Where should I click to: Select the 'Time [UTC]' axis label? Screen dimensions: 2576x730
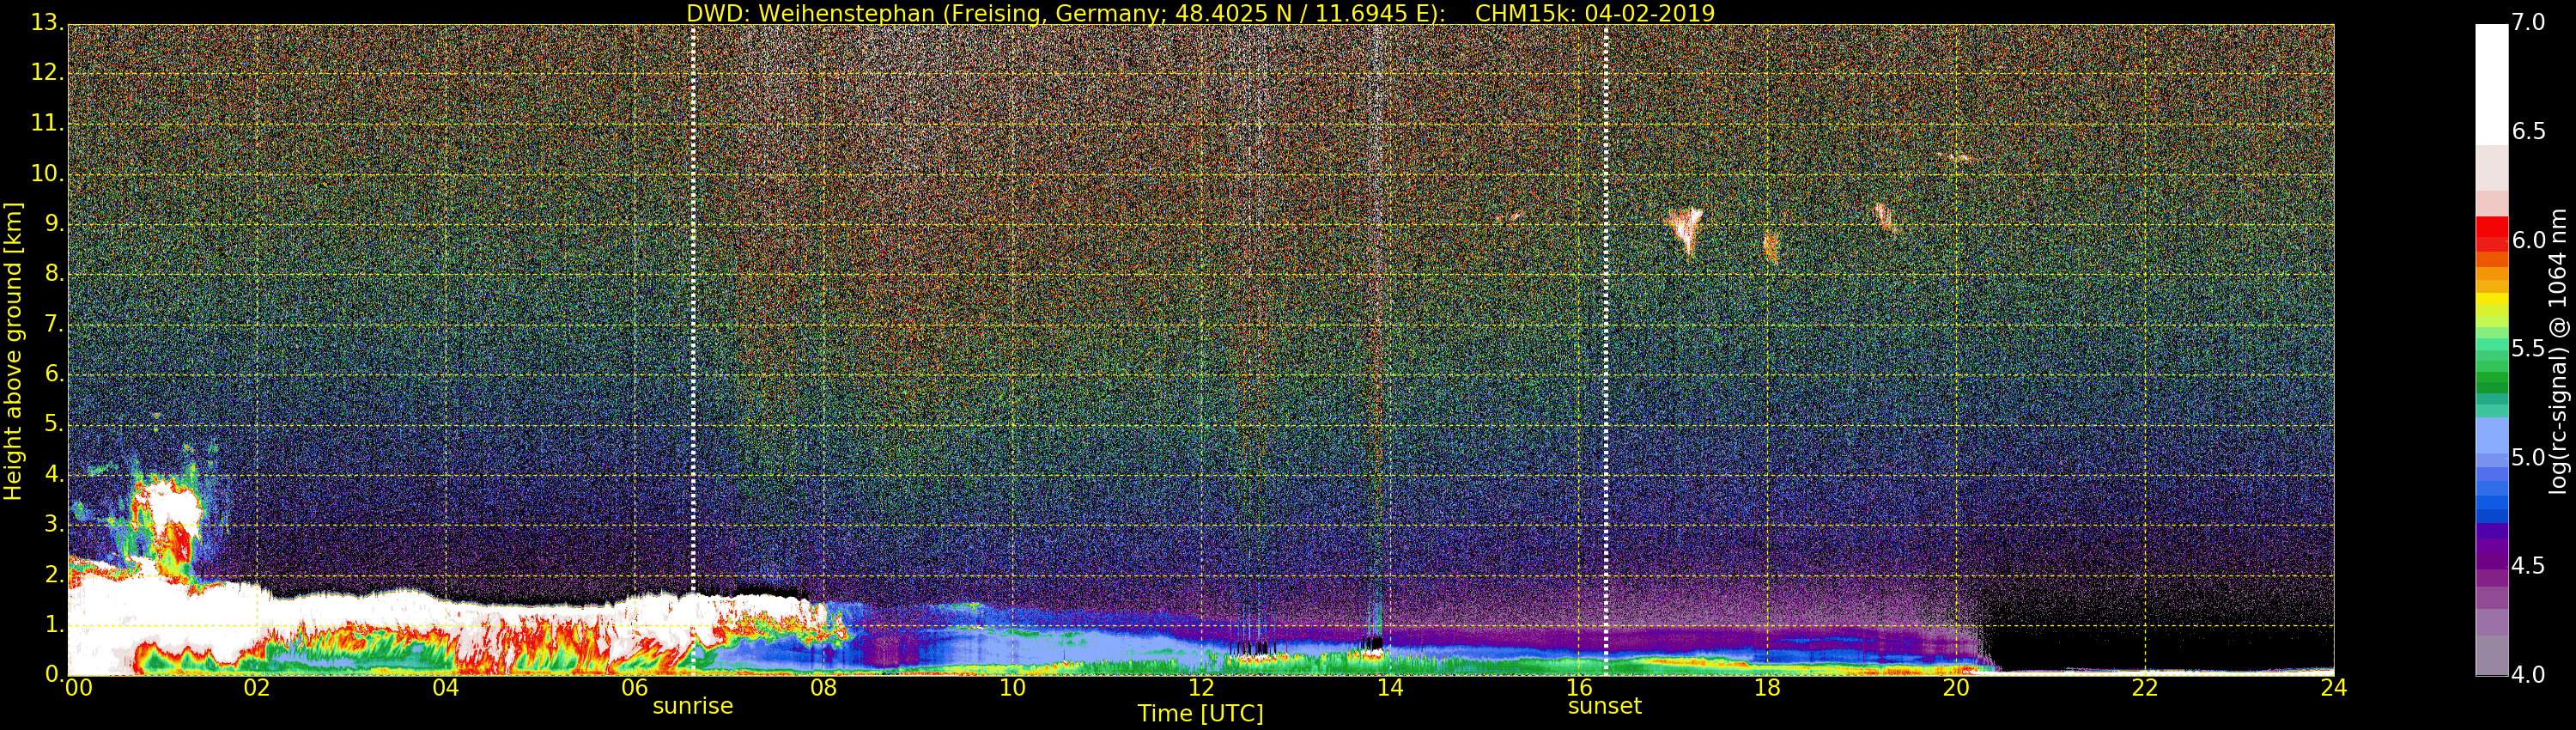[1200, 714]
